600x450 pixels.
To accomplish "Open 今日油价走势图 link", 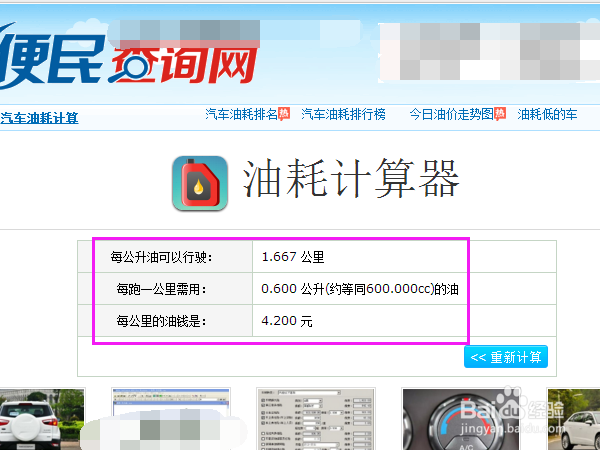I will point(452,114).
